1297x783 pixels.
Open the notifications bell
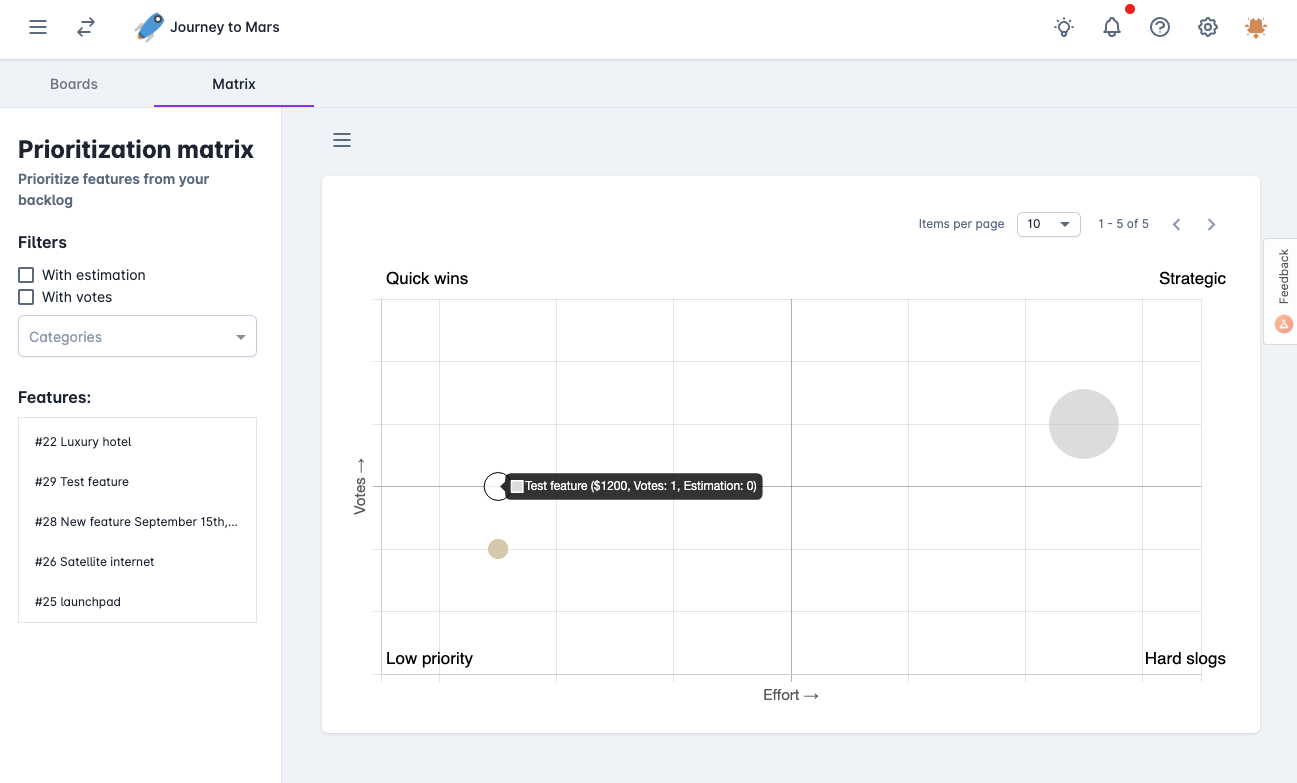1112,27
